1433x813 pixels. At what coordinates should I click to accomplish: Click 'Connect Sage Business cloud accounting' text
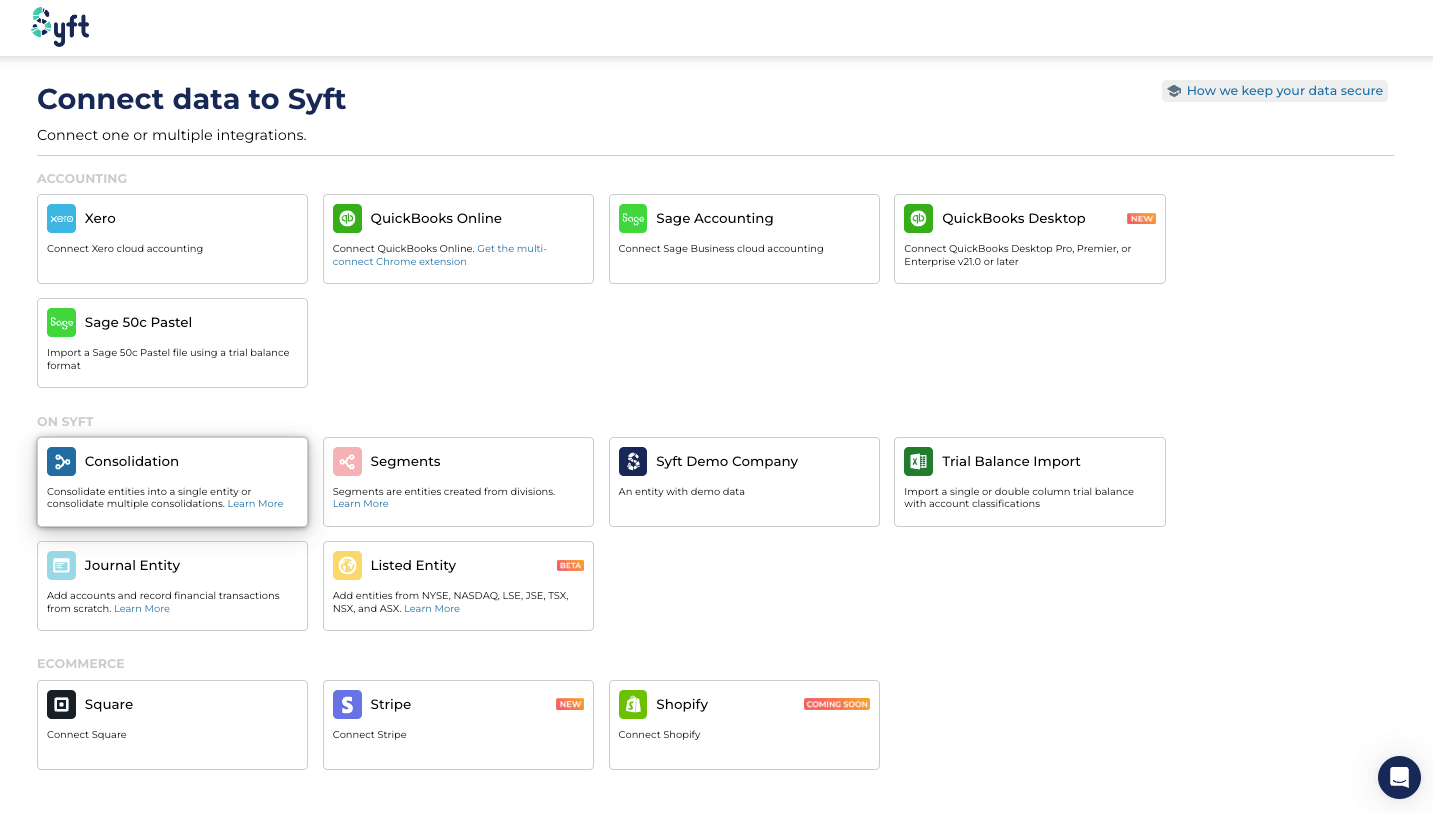[721, 249]
